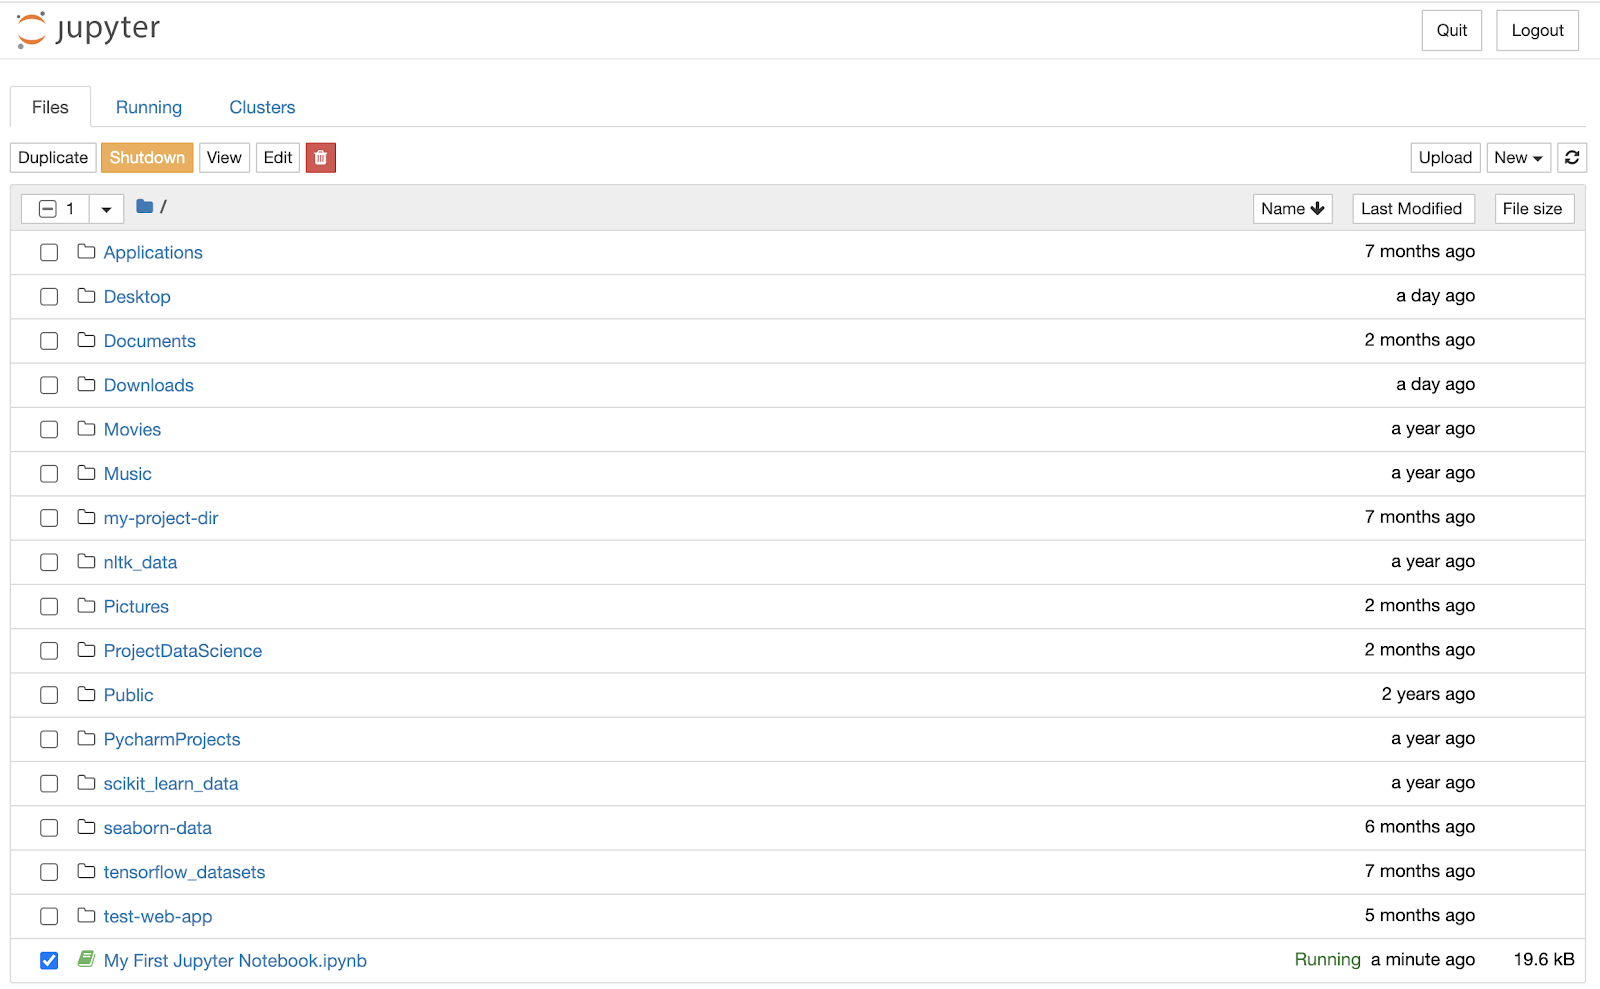Click the Downloads folder icon

pos(86,385)
